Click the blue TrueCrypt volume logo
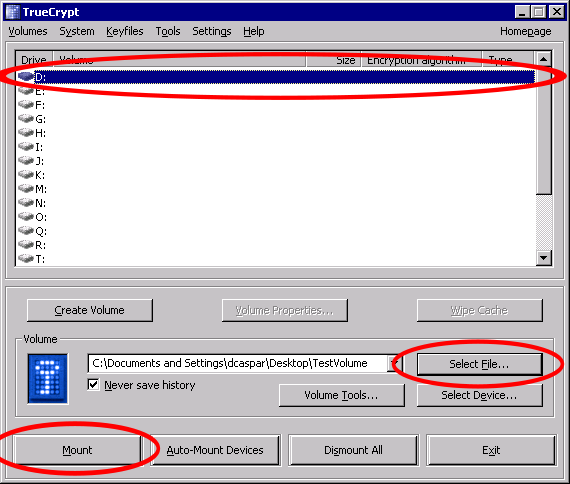Screen dimensions: 570x484 click(48, 379)
